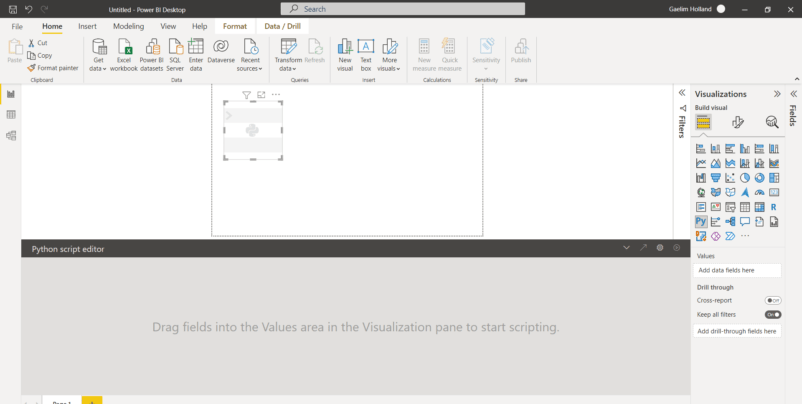Select the Power Automate visual
Viewport: 802px width, 404px height.
730,236
